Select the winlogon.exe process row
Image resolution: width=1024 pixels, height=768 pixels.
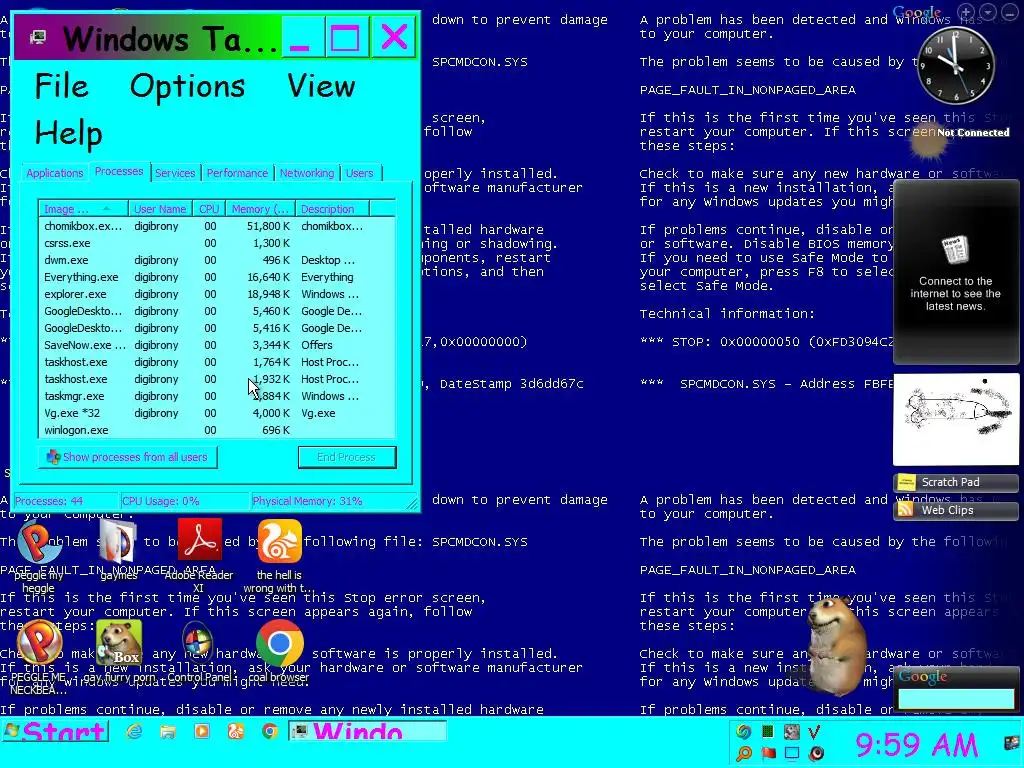point(217,430)
